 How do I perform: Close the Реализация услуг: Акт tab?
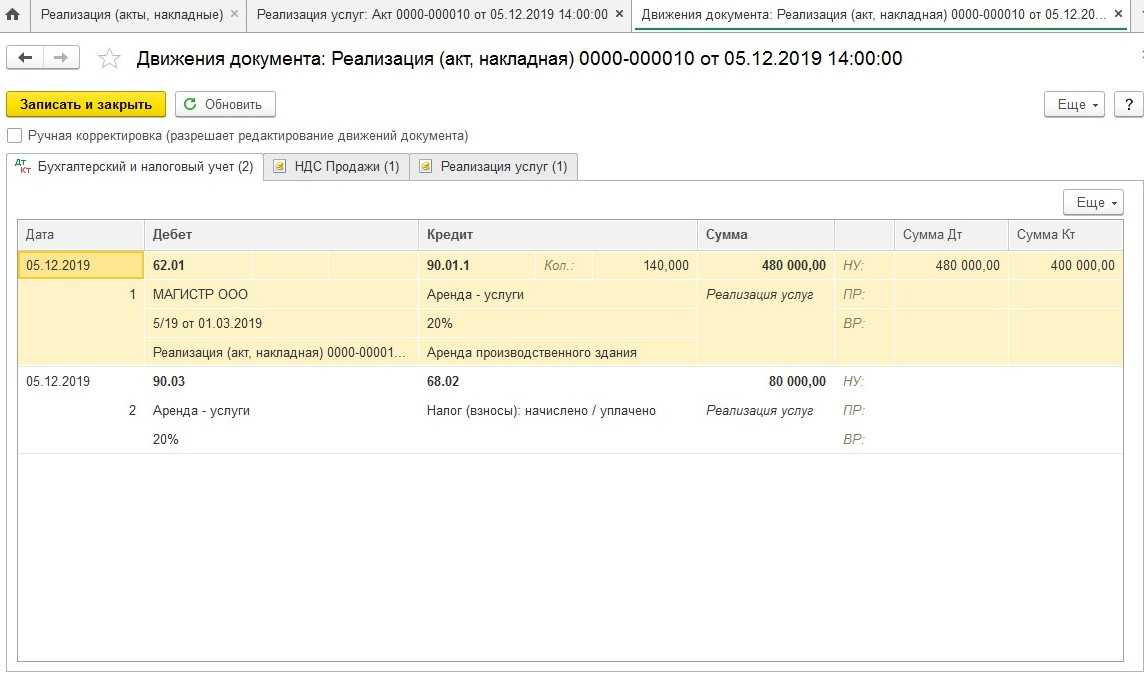click(619, 15)
